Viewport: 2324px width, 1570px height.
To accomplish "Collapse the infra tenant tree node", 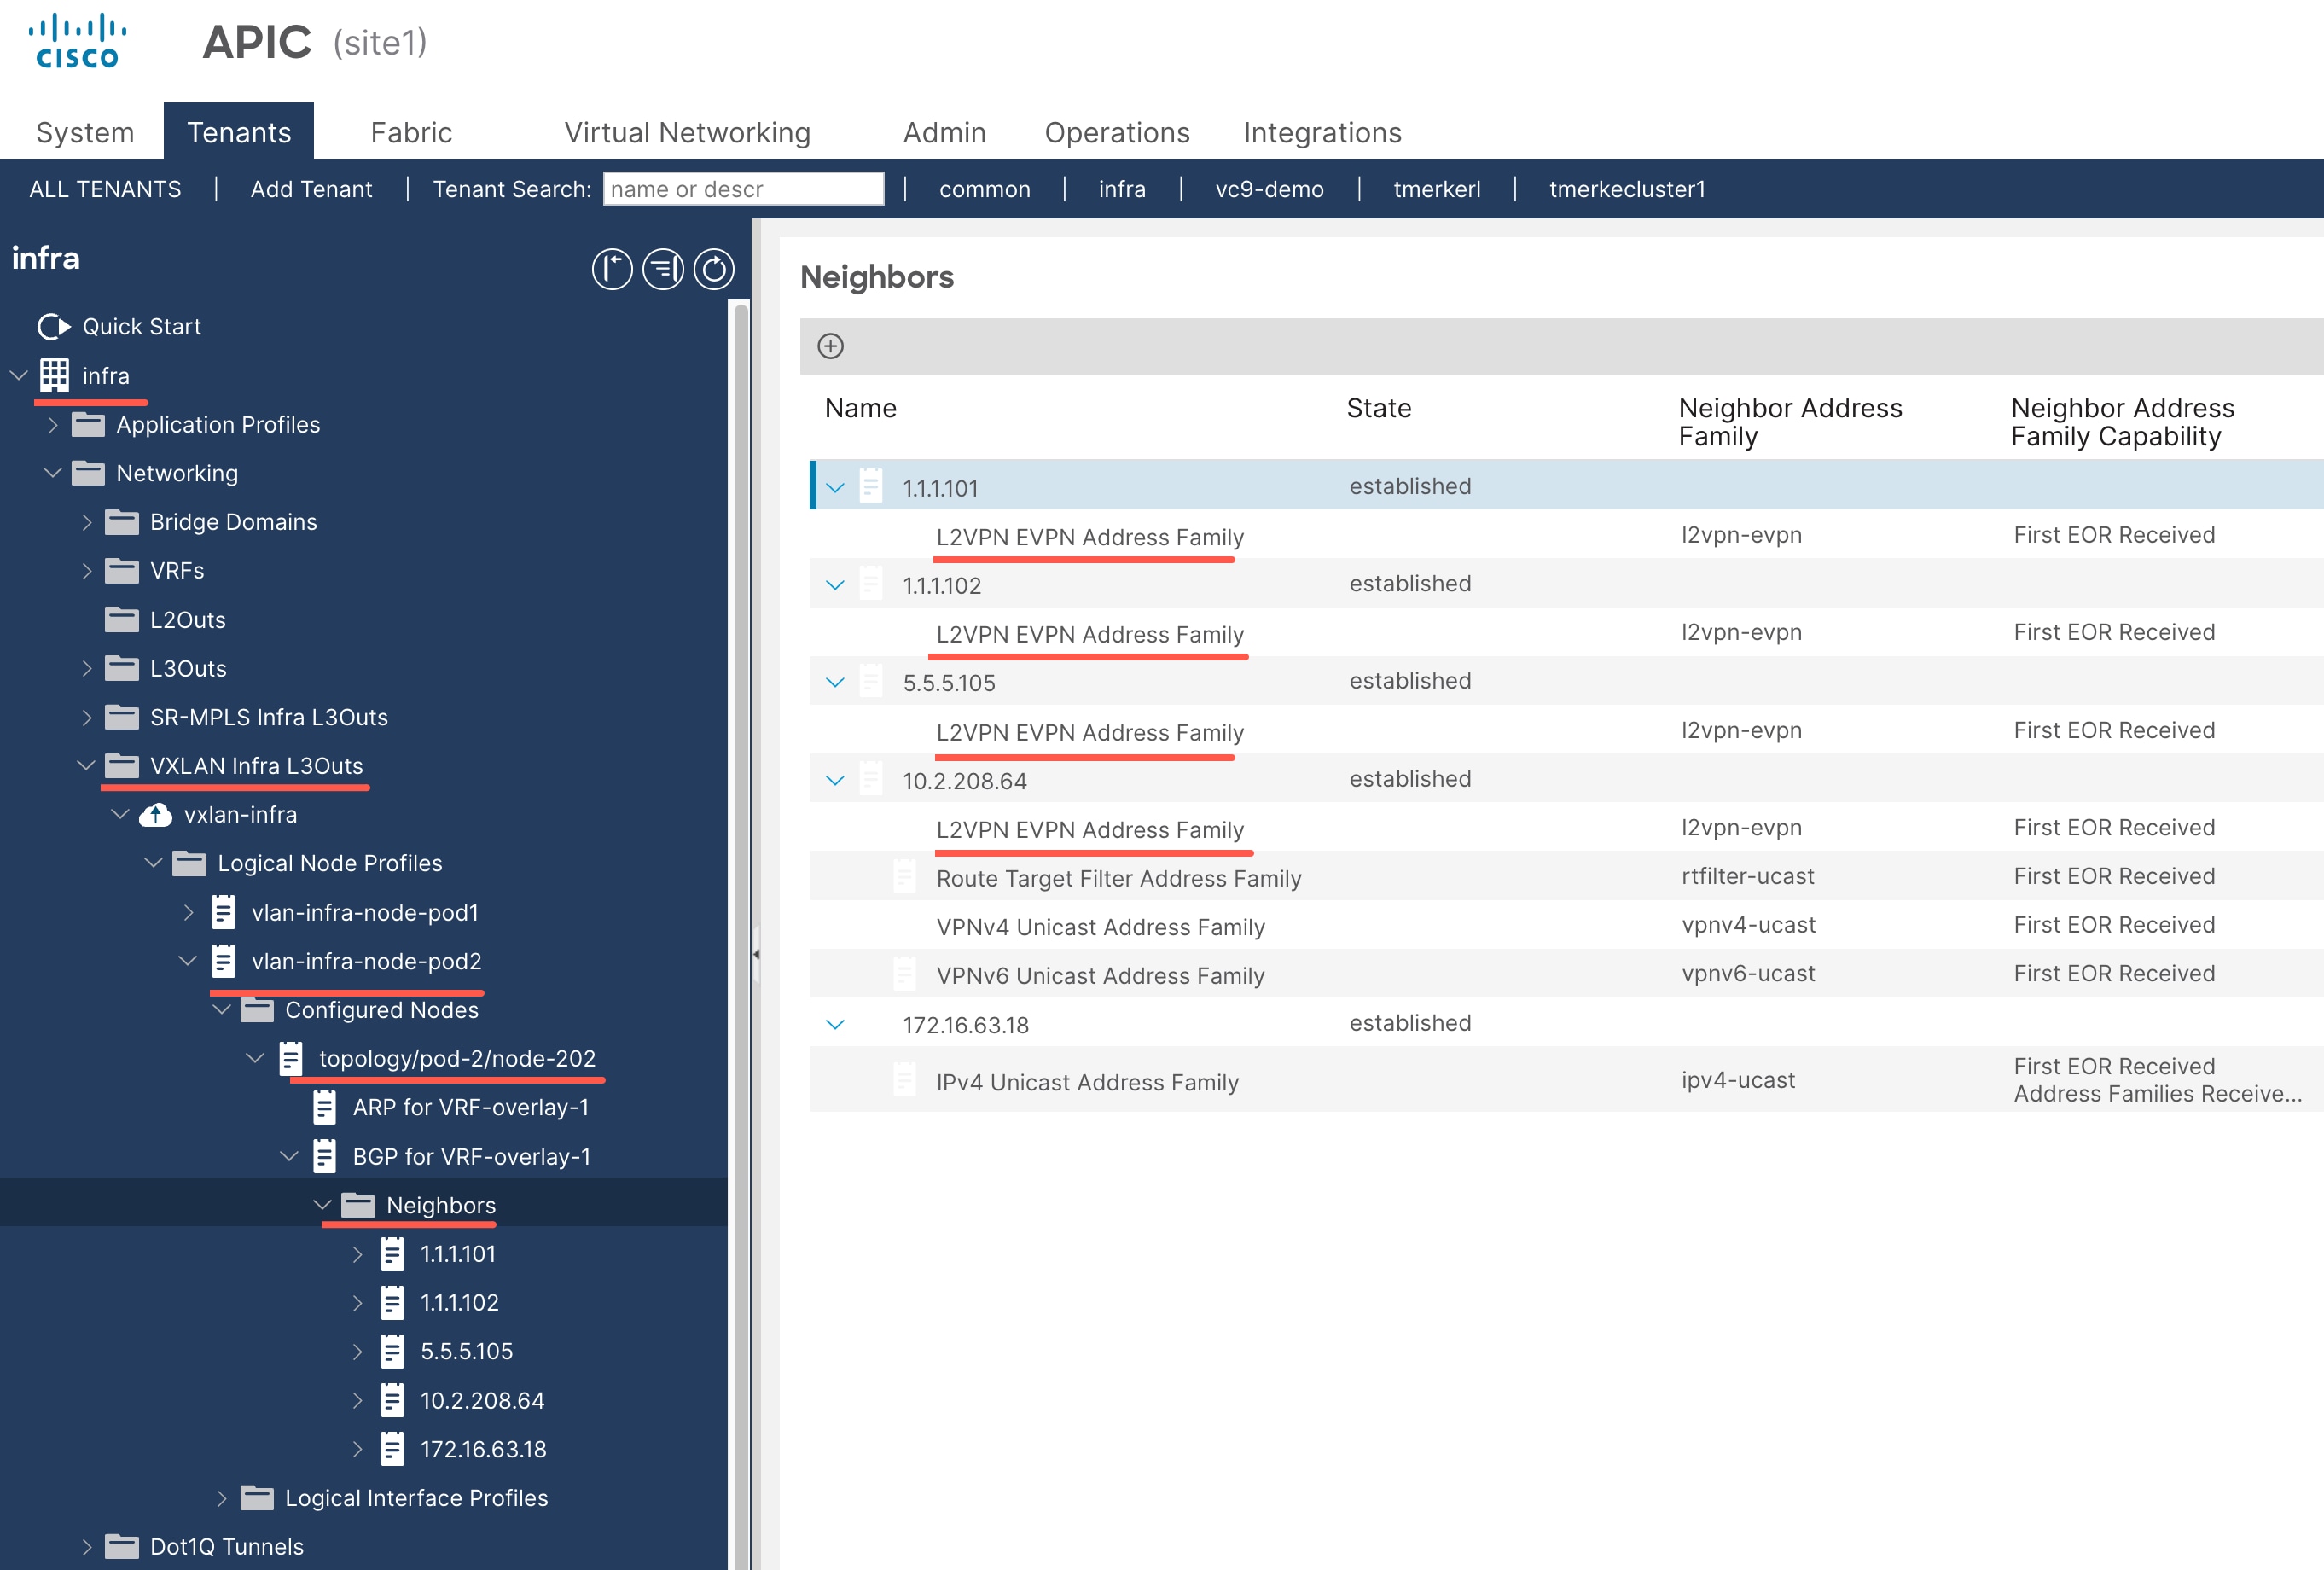I will coord(18,376).
